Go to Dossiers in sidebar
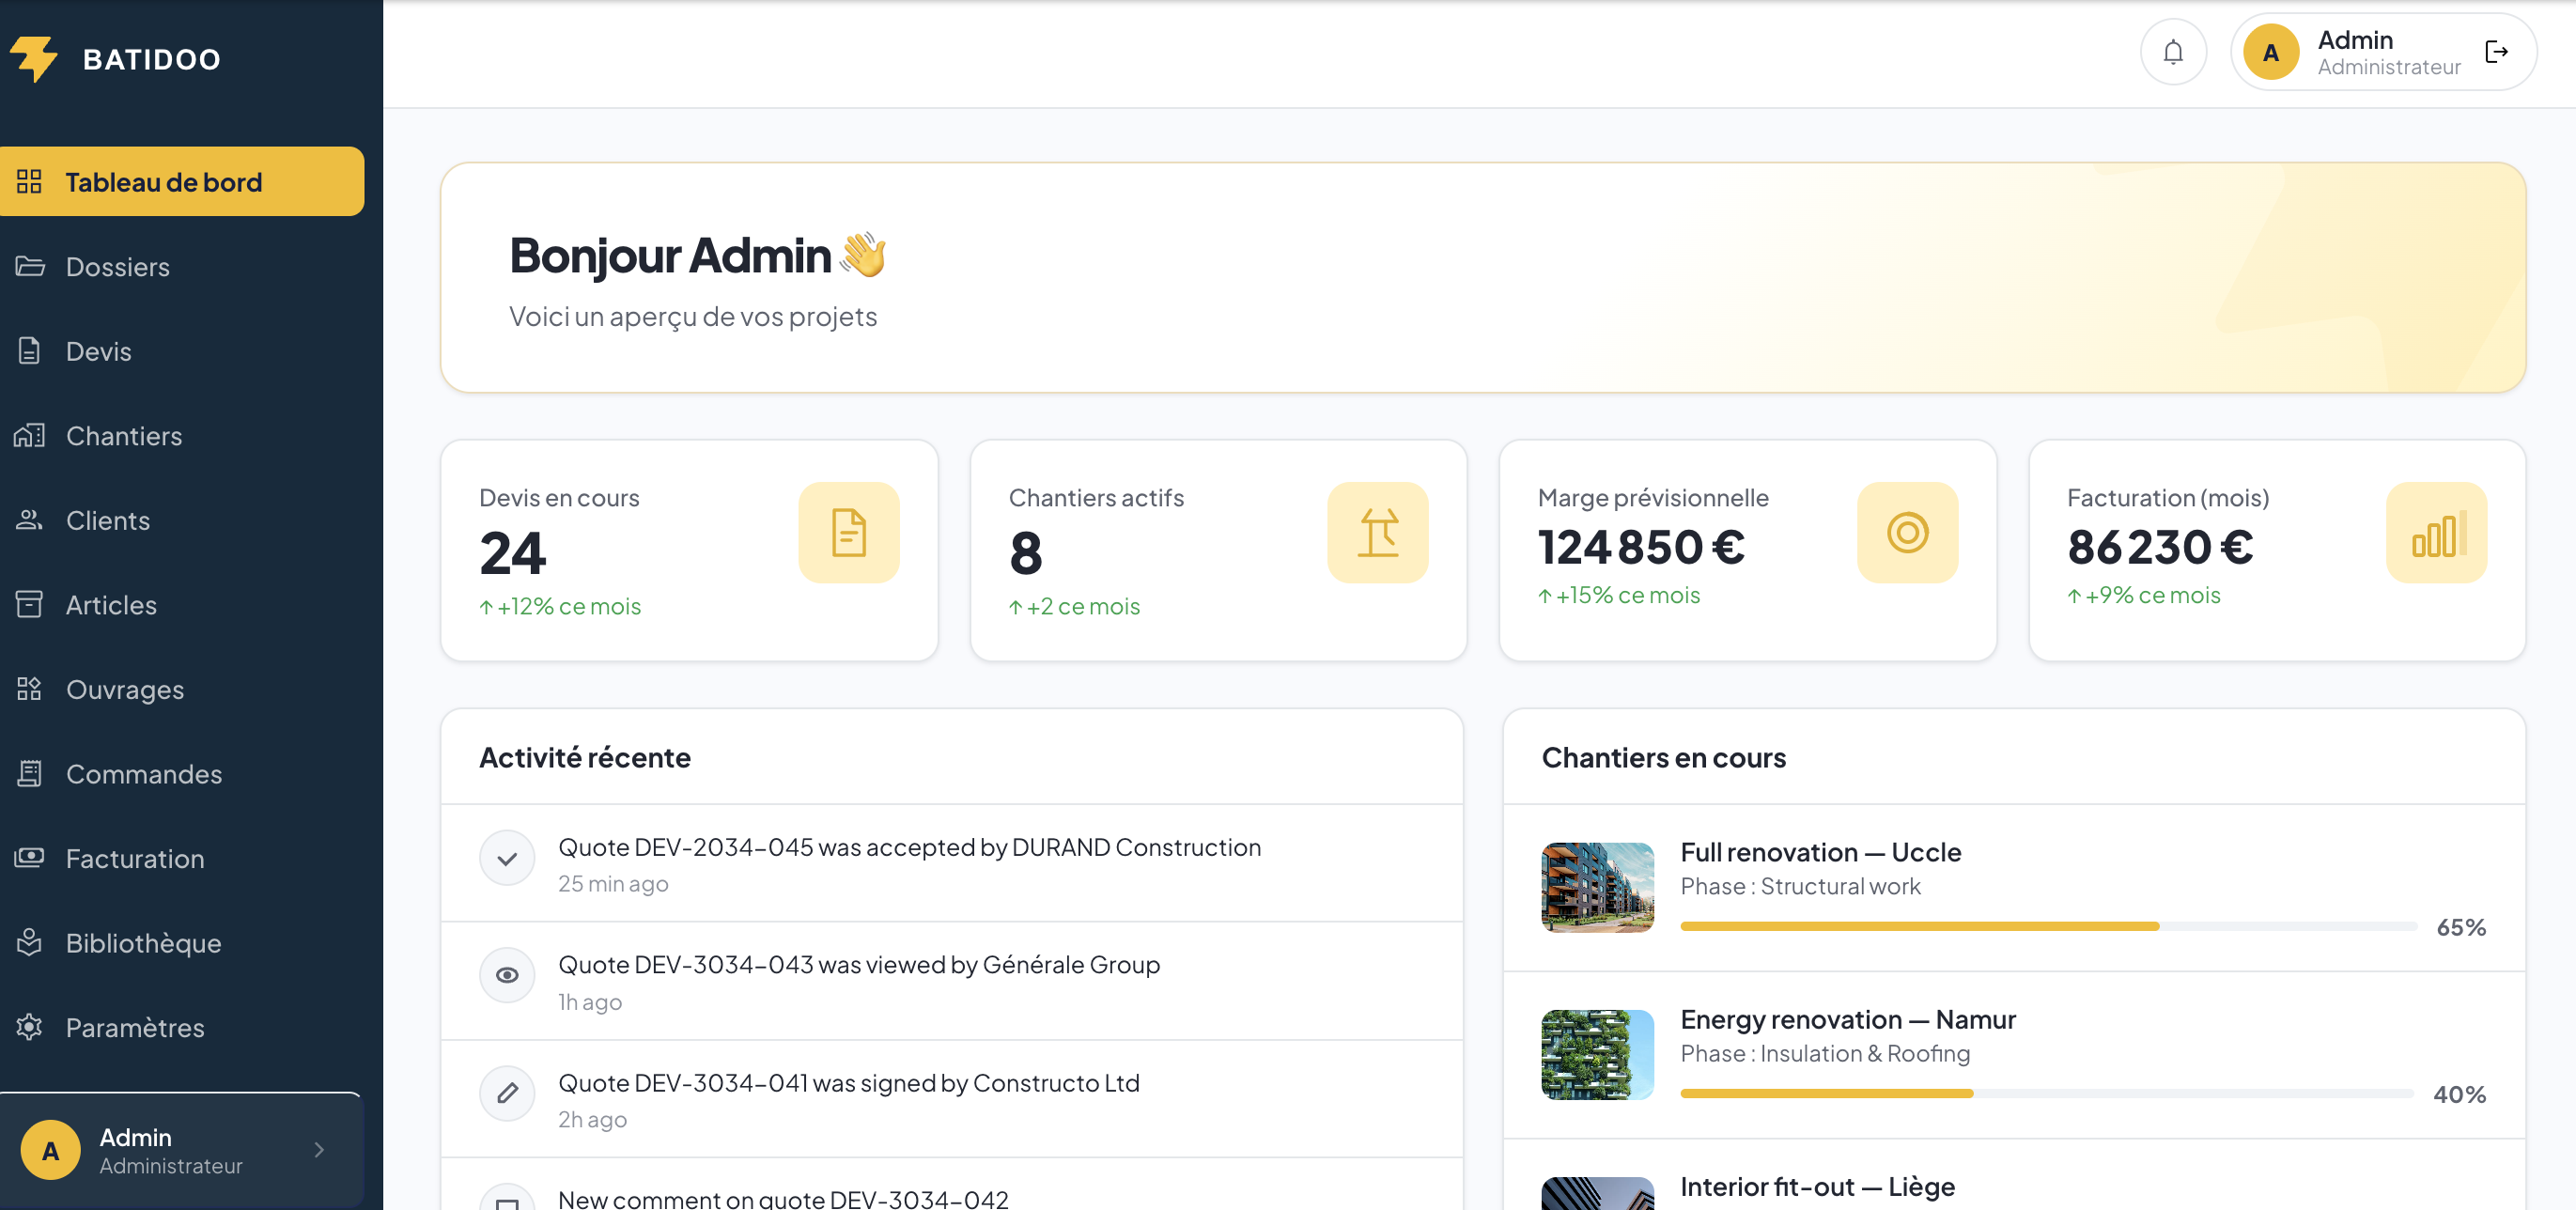The width and height of the screenshot is (2576, 1210). (x=182, y=266)
